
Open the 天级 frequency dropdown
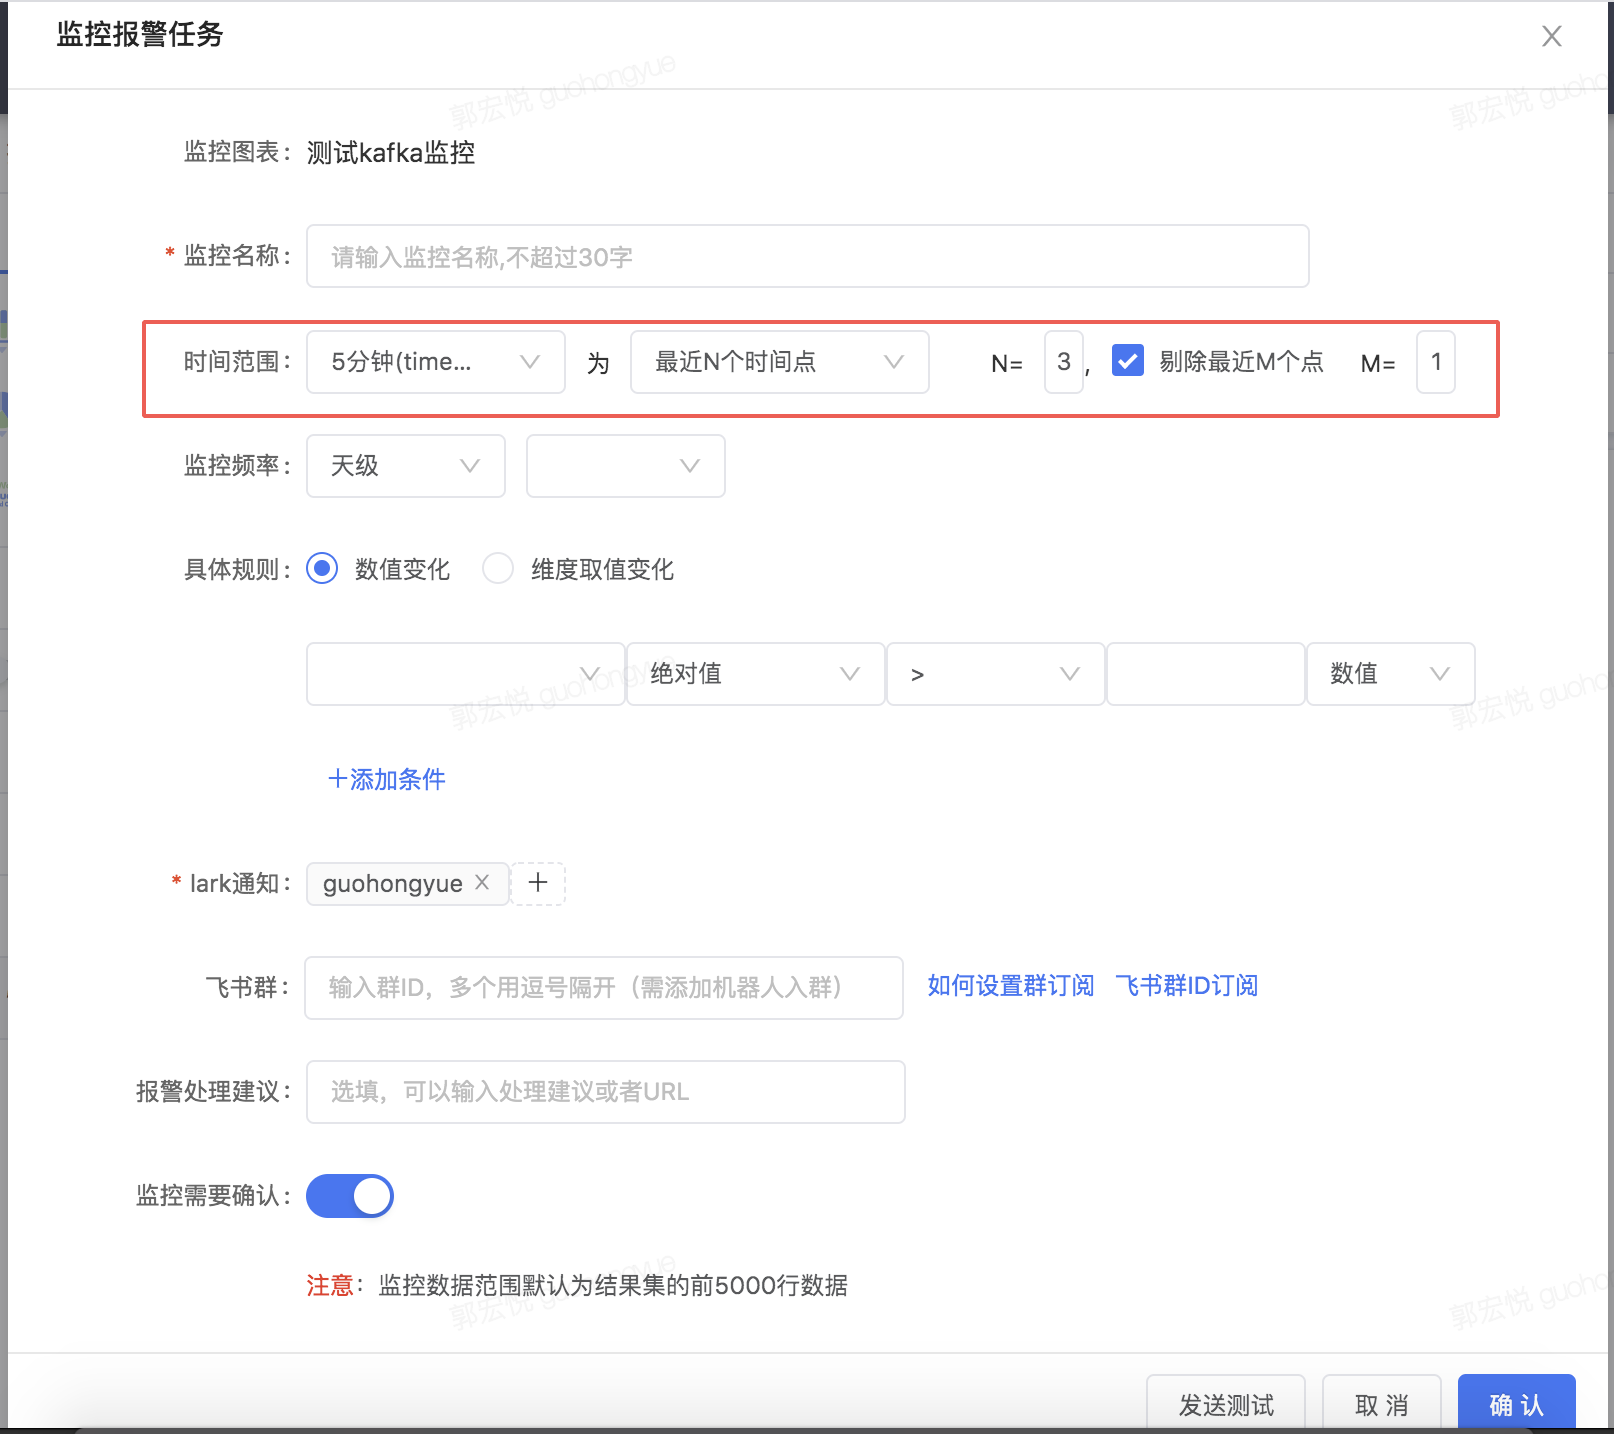tap(406, 466)
